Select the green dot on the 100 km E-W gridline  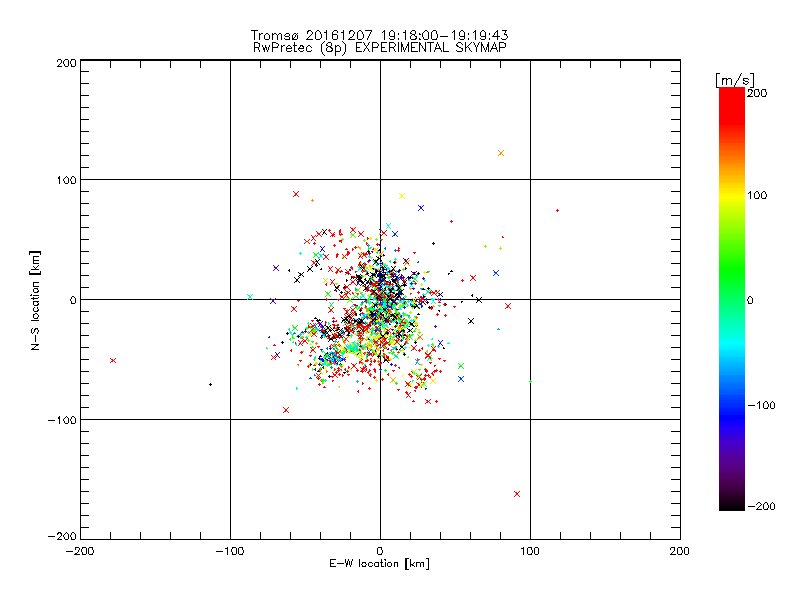coord(531,381)
